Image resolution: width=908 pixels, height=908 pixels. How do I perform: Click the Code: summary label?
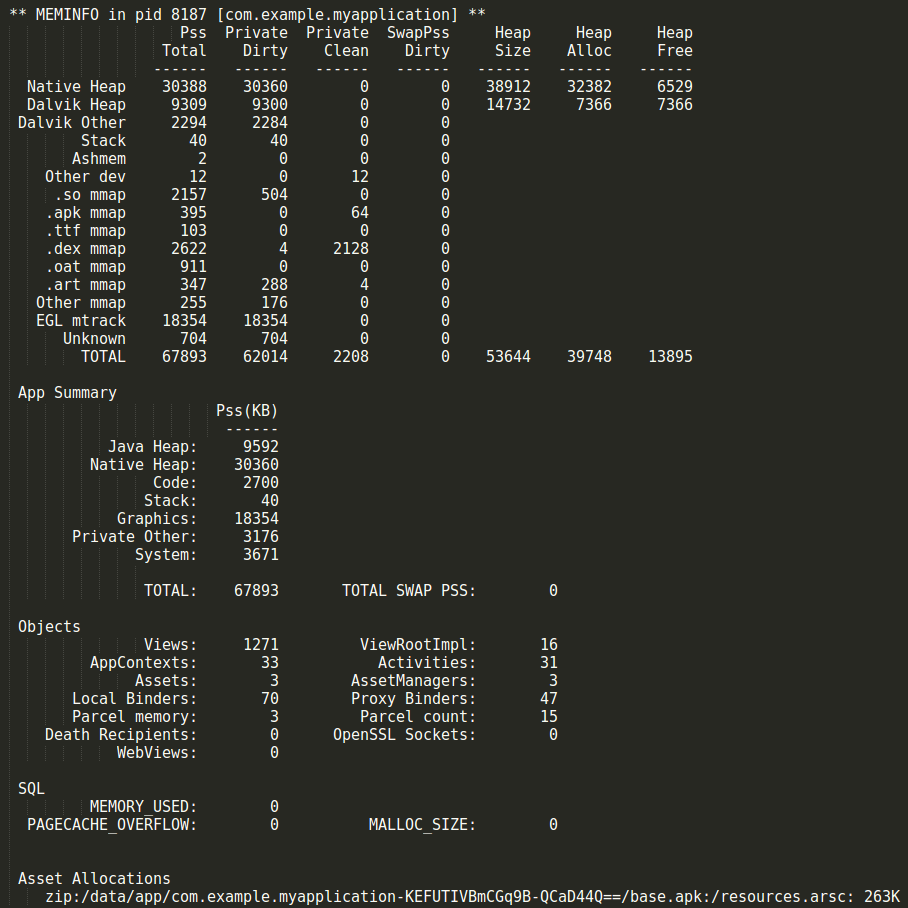coord(175,482)
